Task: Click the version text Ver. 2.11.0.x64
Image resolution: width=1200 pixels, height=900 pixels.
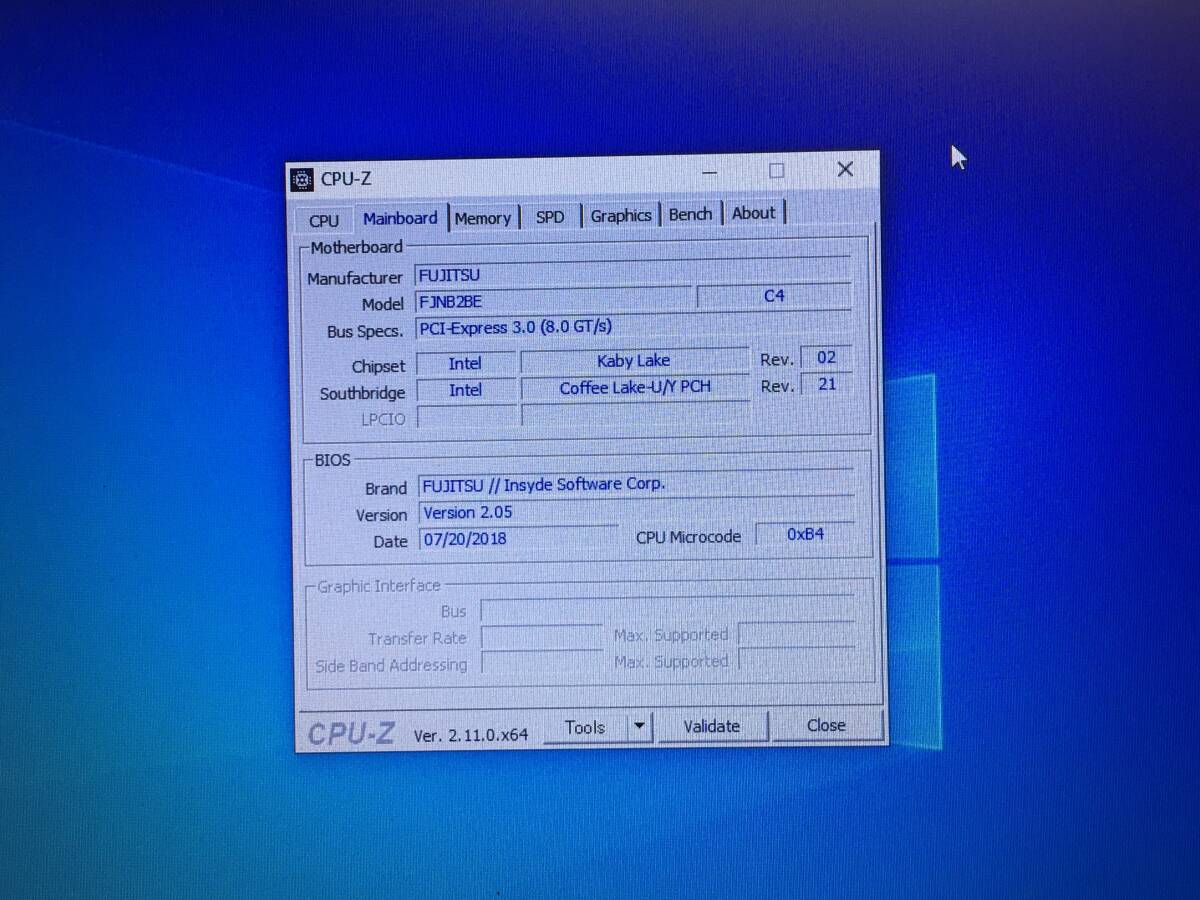Action: pyautogui.click(x=471, y=735)
